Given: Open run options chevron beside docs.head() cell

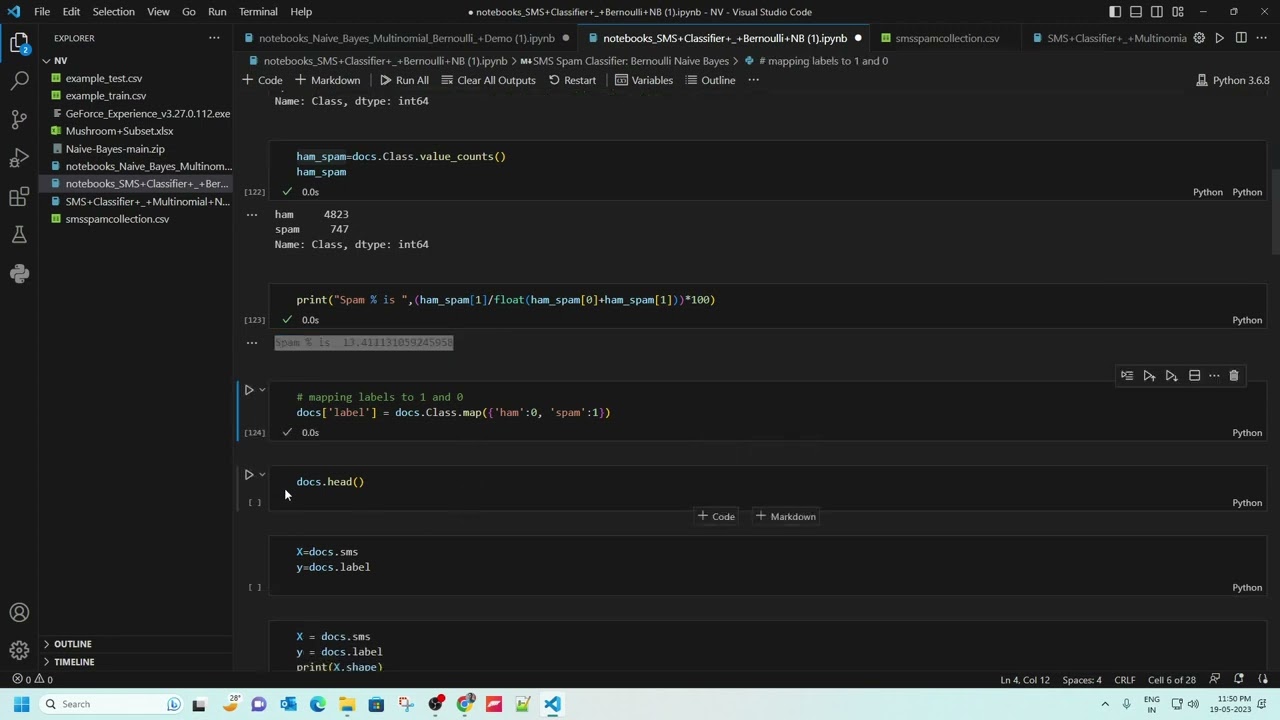Looking at the screenshot, I should pyautogui.click(x=262, y=475).
